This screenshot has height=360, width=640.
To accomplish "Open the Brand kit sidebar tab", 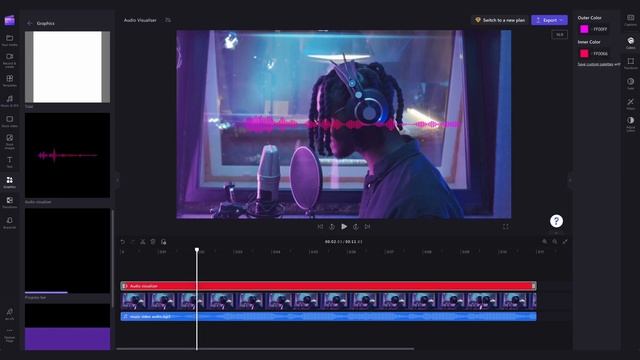I will pyautogui.click(x=9, y=222).
